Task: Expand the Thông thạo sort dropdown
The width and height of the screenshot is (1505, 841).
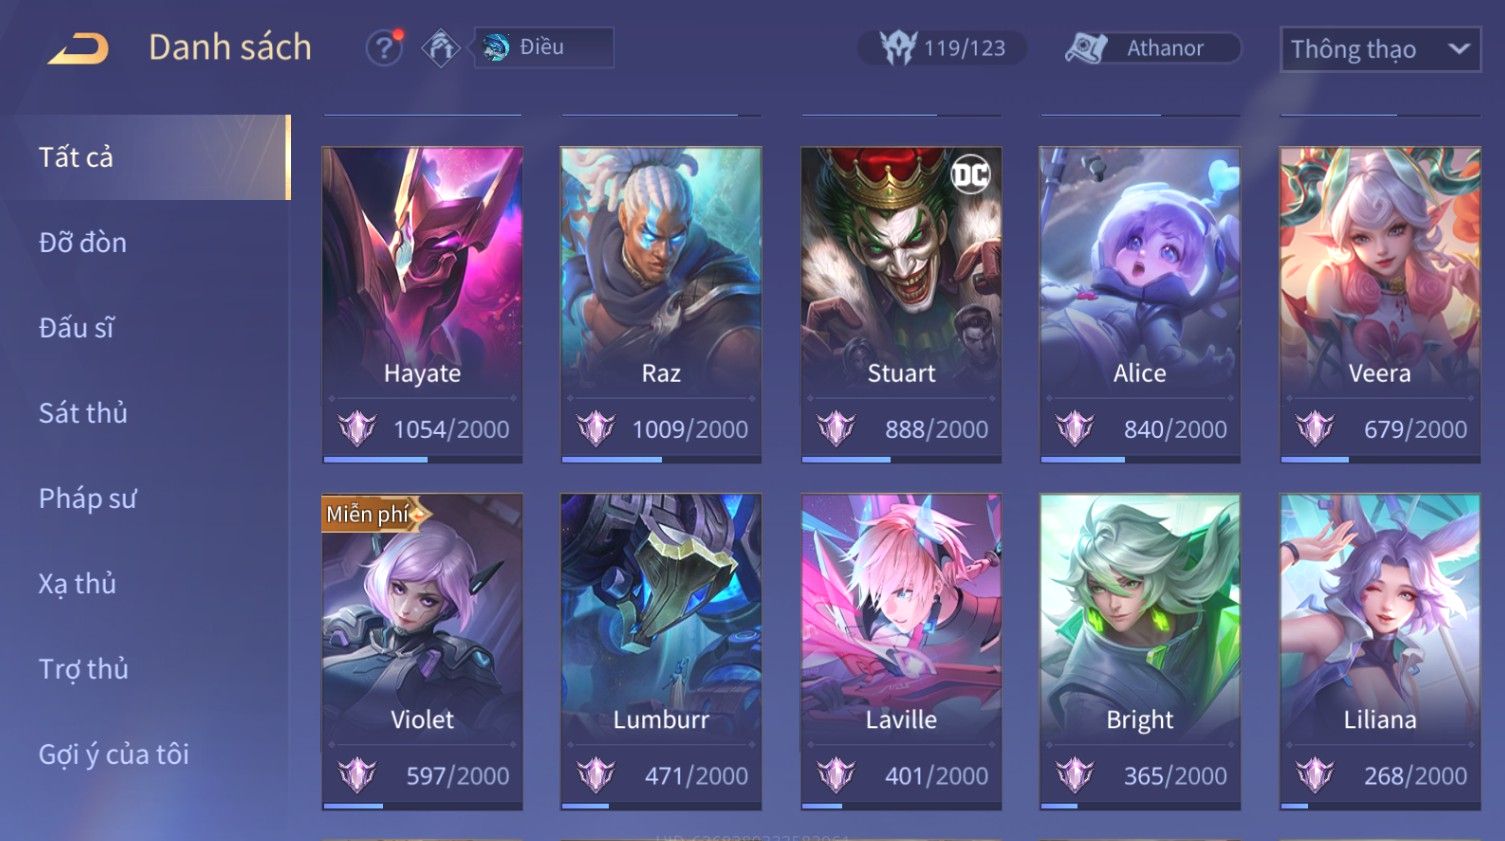Action: pos(1380,49)
